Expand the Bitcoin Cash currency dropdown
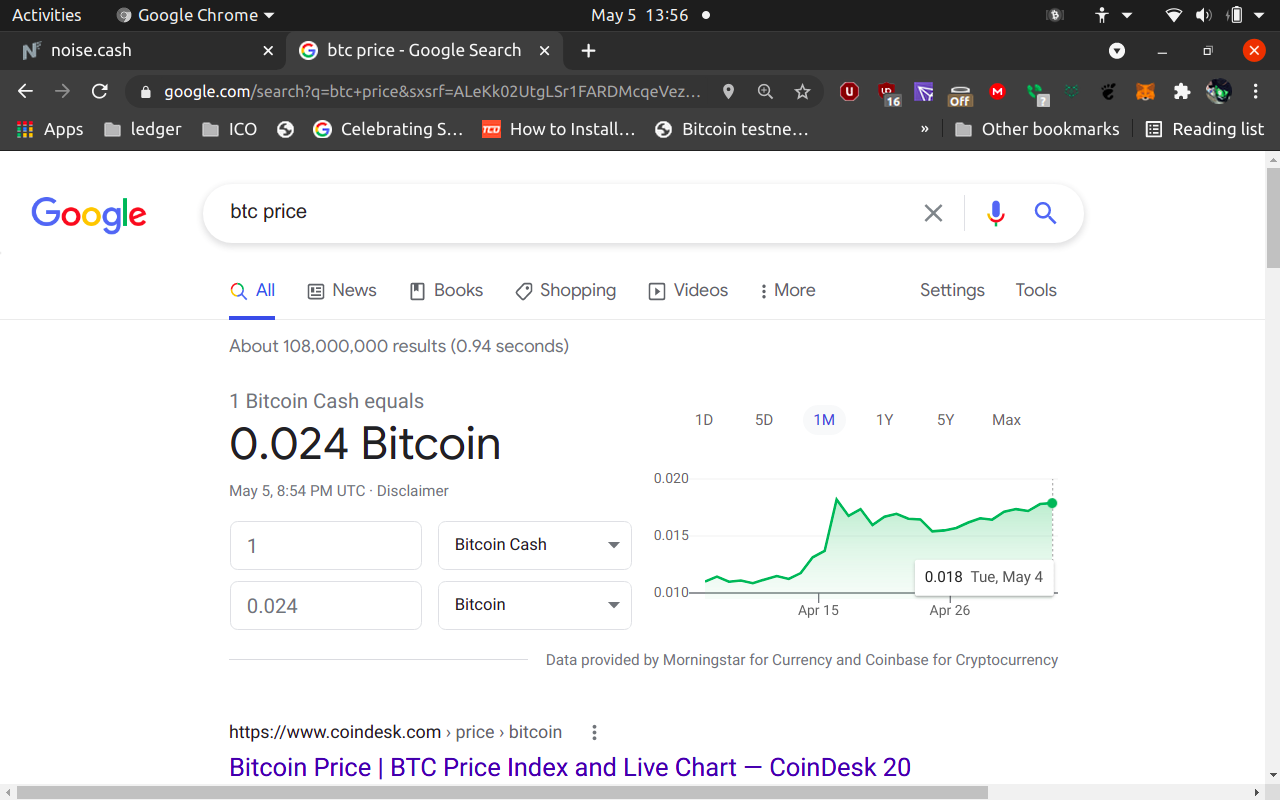This screenshot has height=800, width=1280. click(x=535, y=545)
